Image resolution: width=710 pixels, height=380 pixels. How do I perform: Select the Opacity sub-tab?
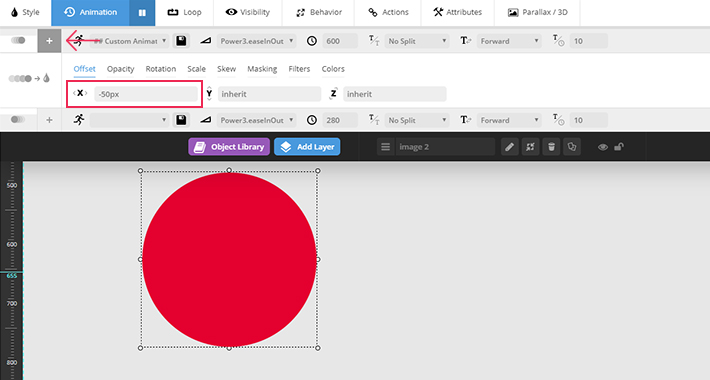[x=120, y=69]
